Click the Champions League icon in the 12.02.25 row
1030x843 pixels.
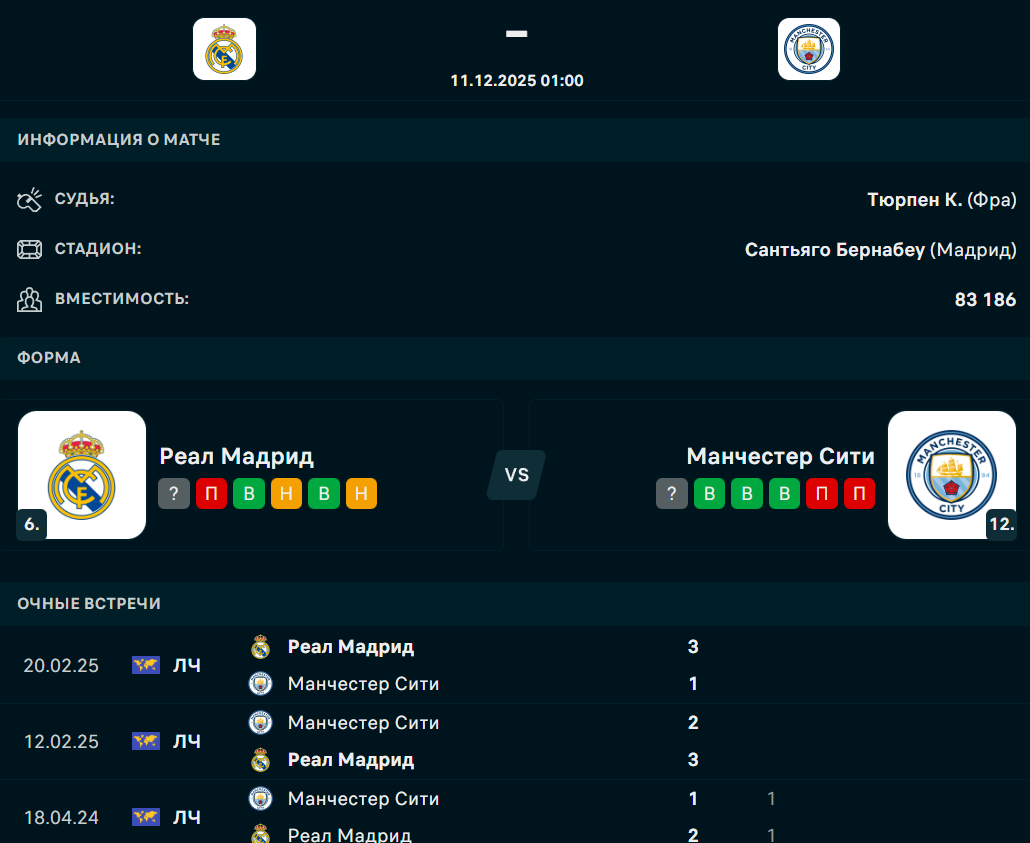point(146,741)
